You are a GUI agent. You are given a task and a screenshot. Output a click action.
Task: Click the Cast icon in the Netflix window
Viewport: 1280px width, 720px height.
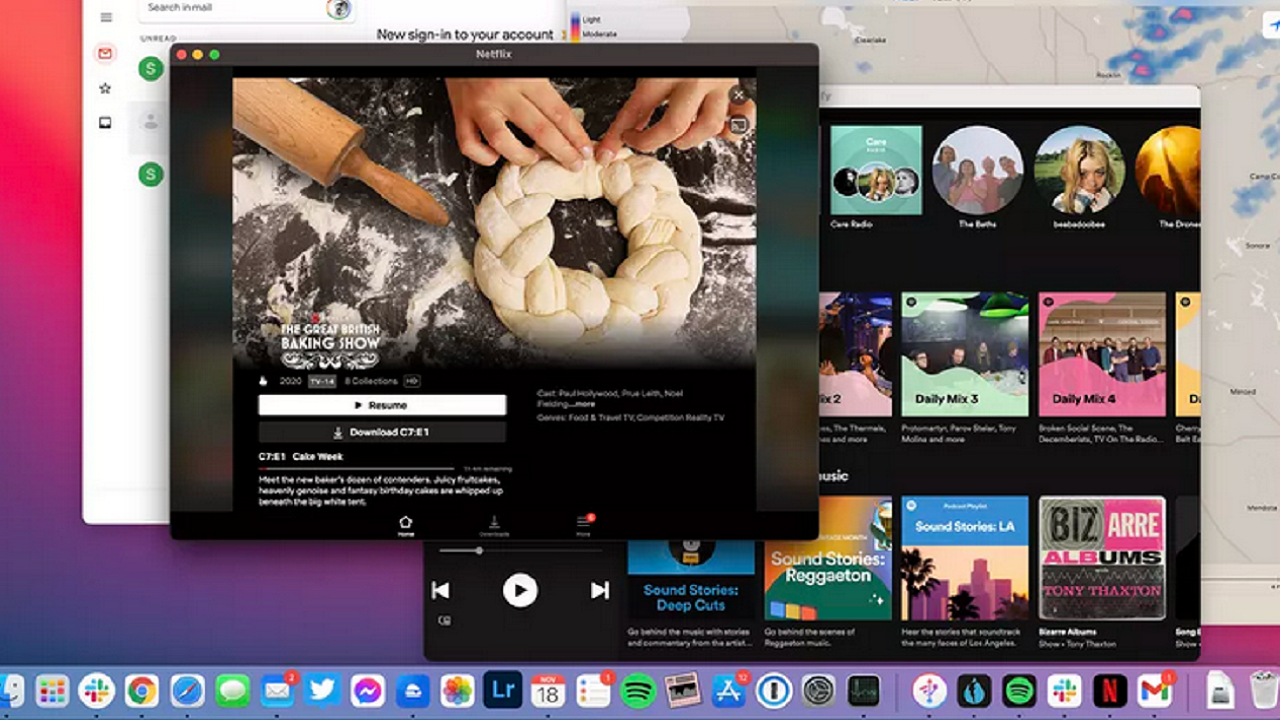tap(738, 125)
